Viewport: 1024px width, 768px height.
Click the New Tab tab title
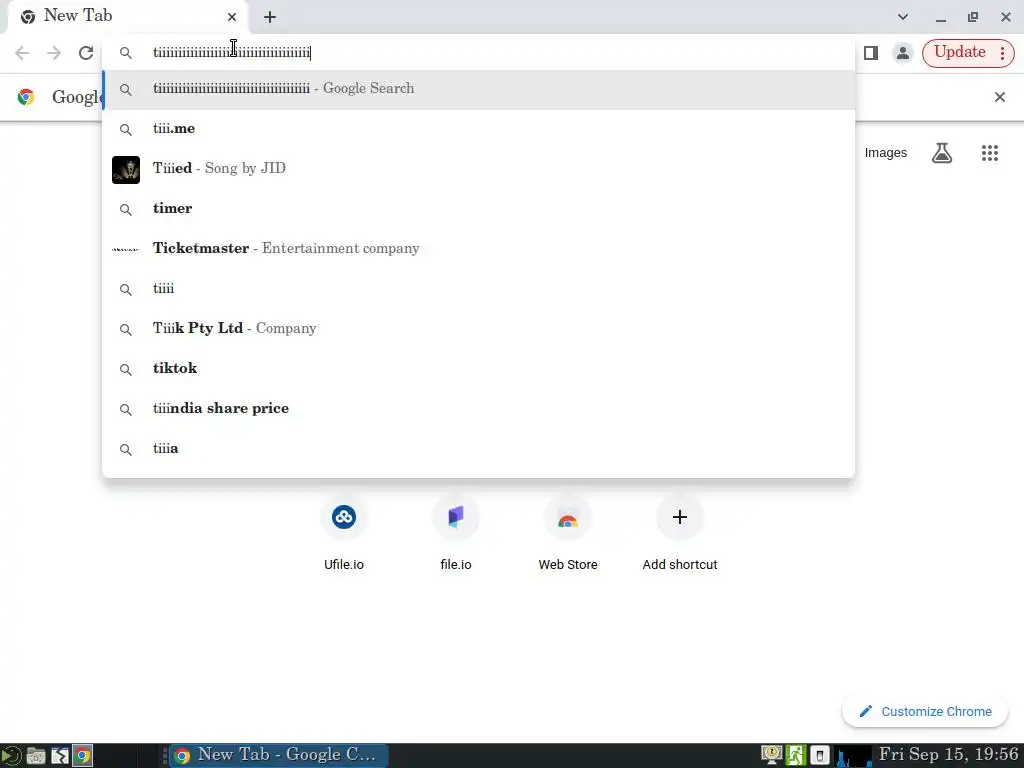tap(78, 16)
